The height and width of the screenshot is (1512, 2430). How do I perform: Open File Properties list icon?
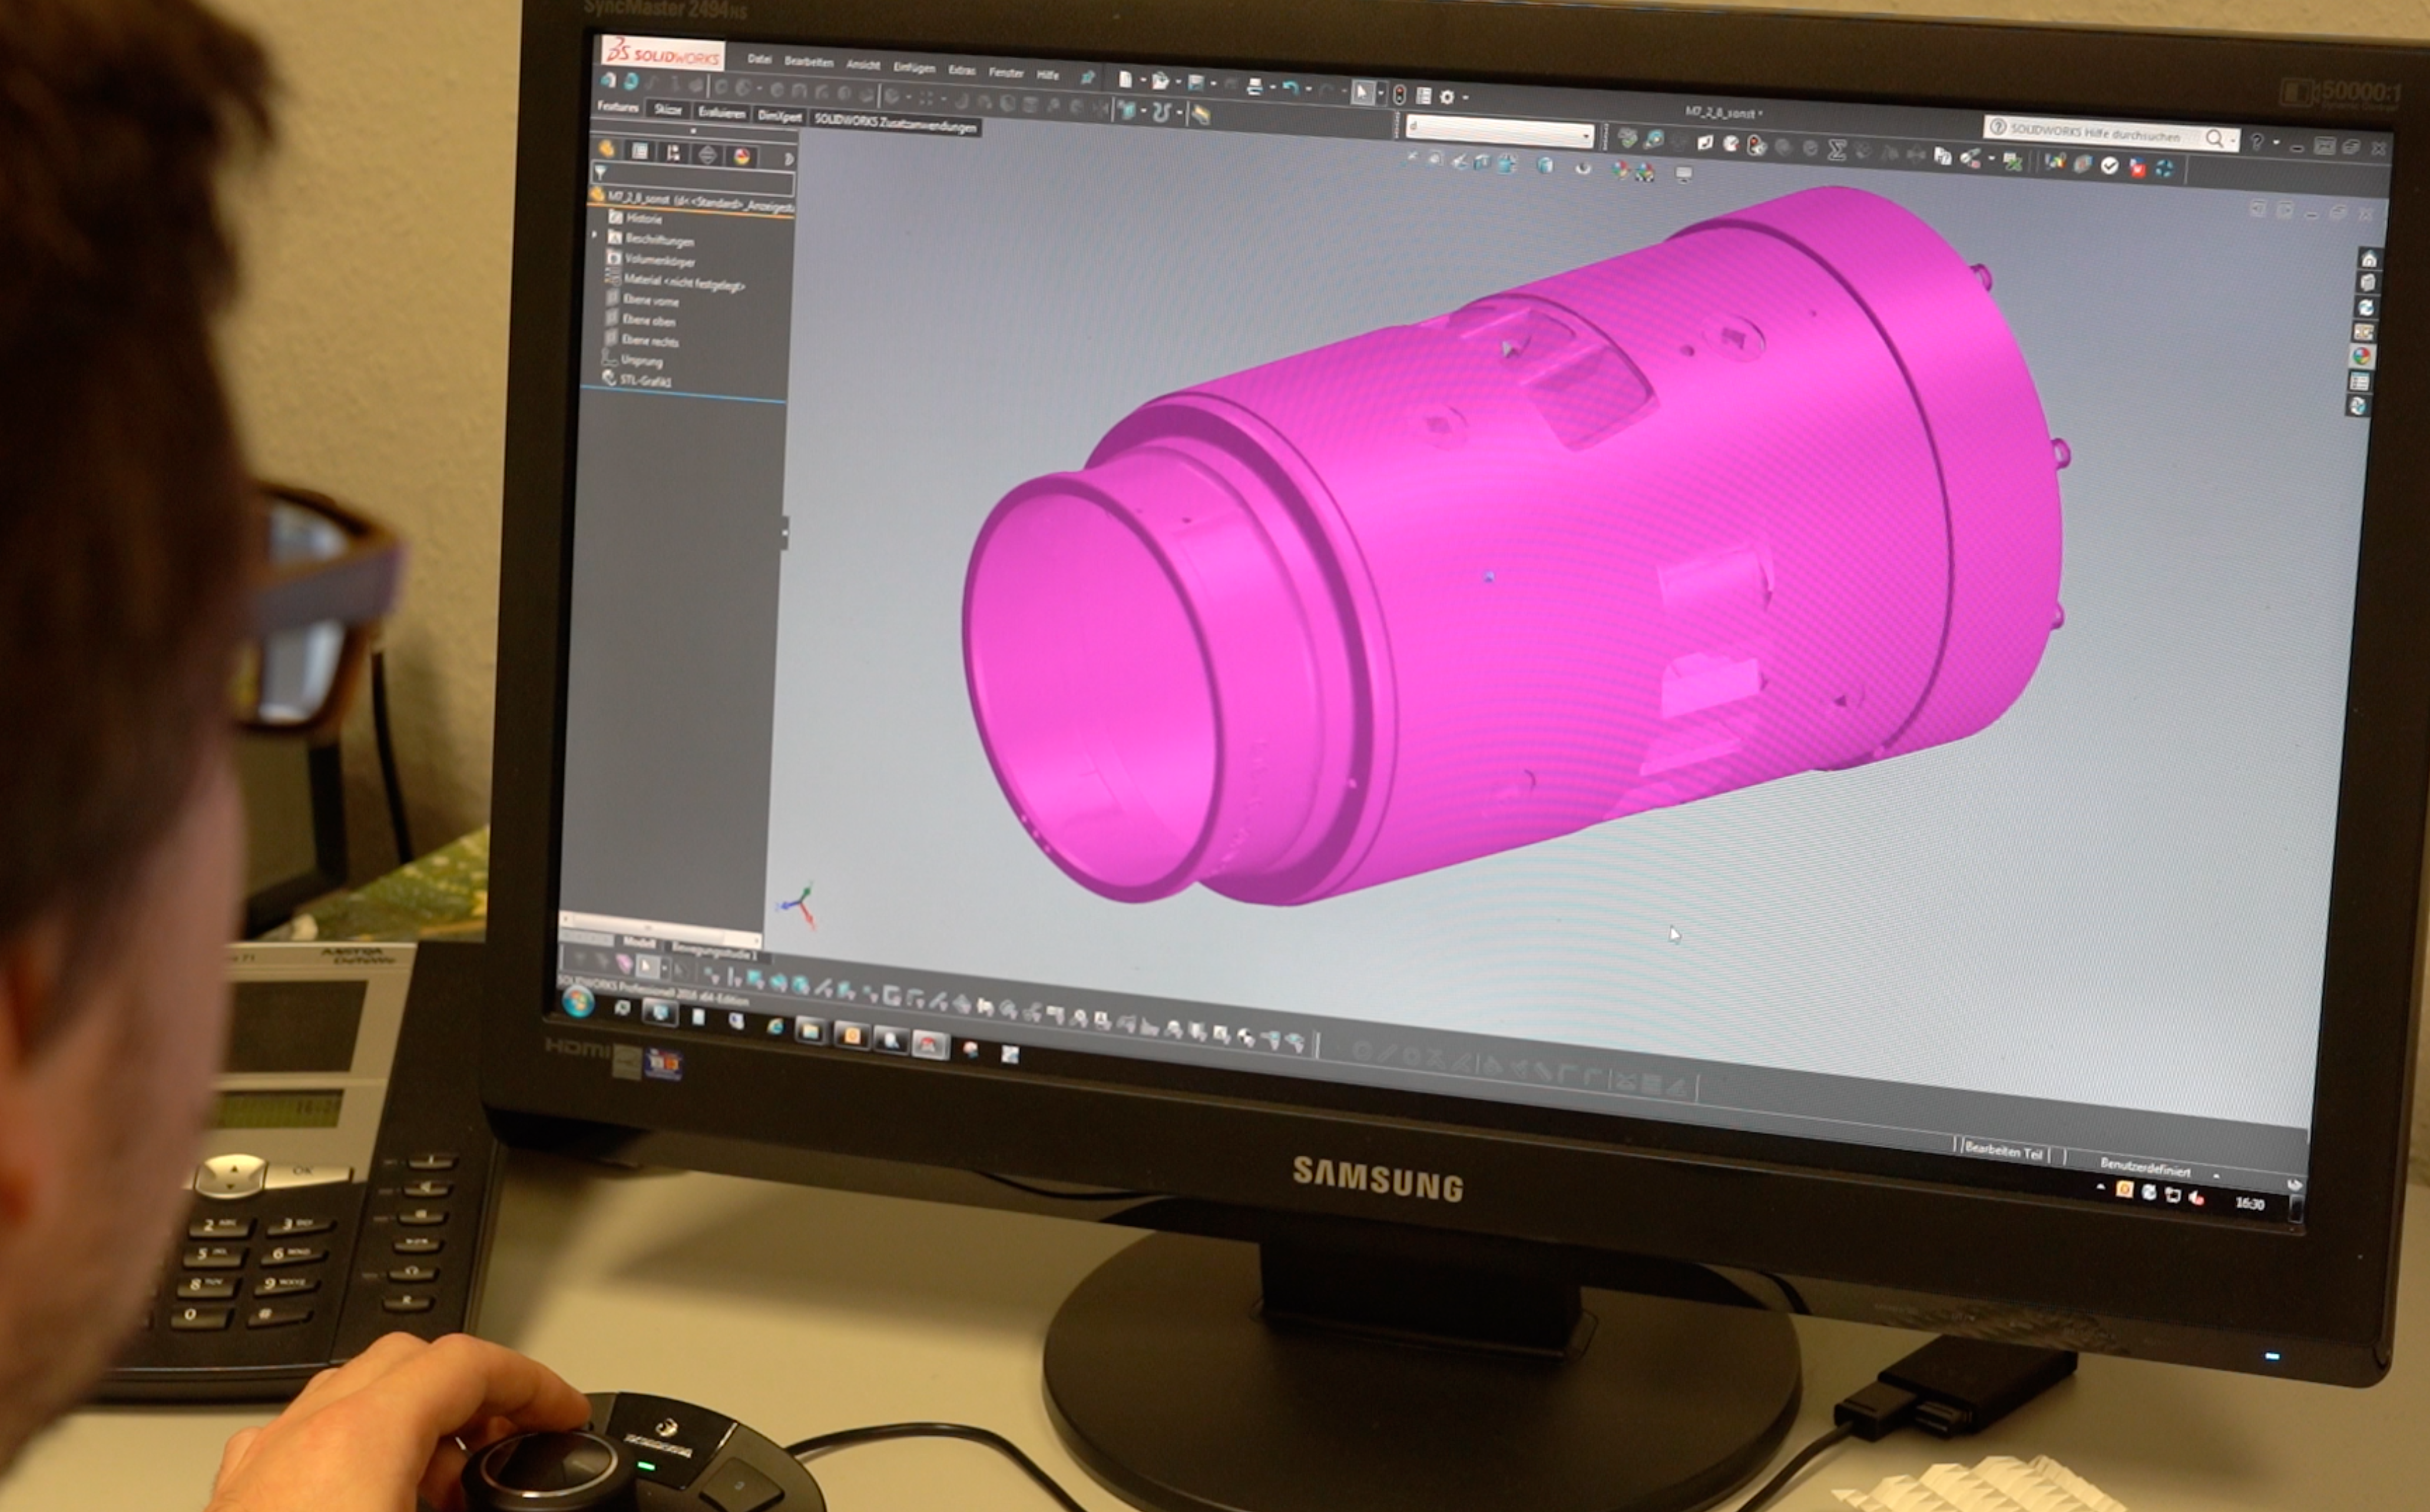tap(1423, 96)
